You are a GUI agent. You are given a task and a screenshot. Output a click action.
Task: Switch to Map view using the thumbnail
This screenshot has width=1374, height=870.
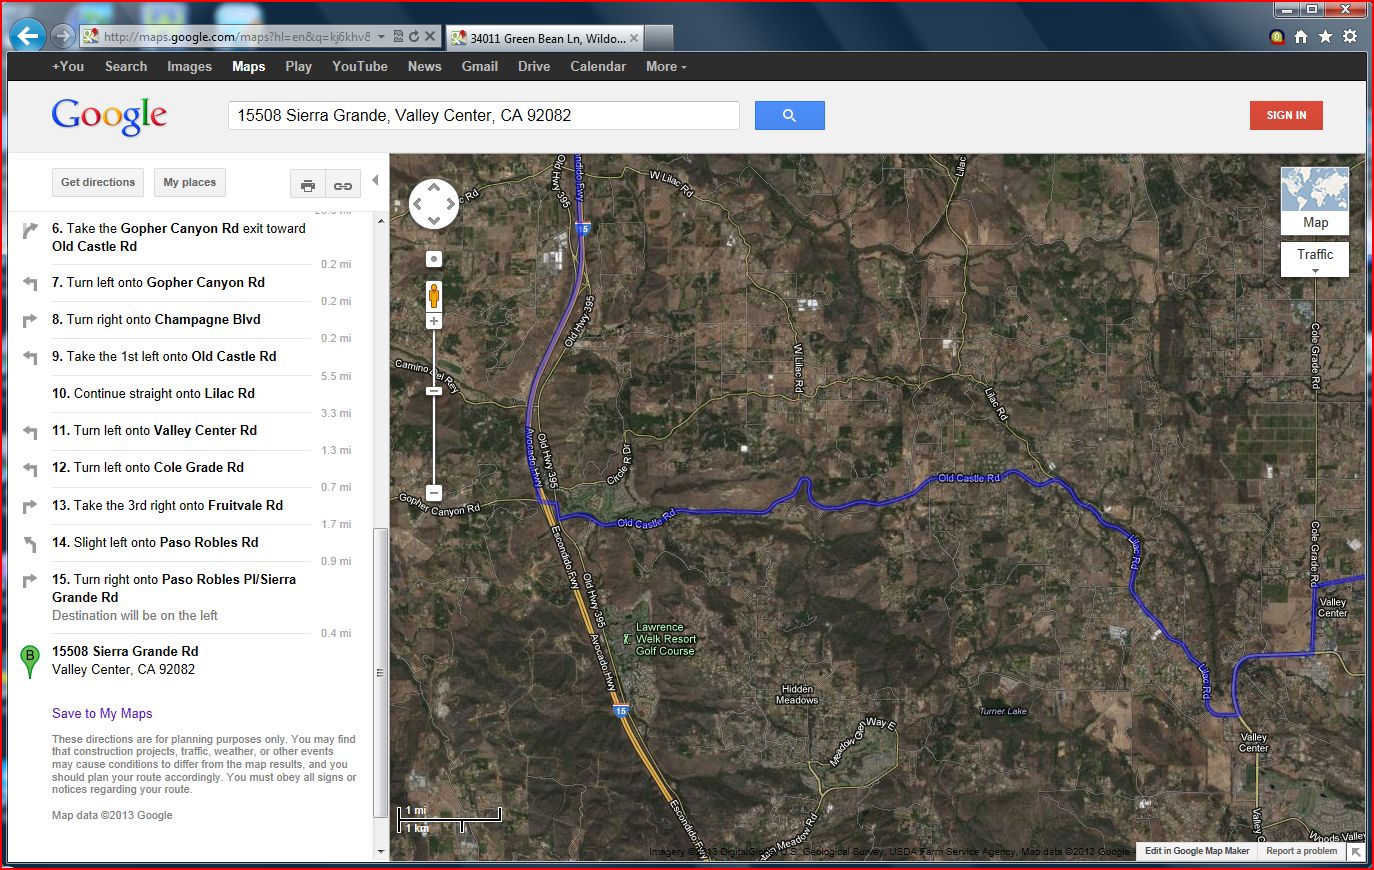1315,200
